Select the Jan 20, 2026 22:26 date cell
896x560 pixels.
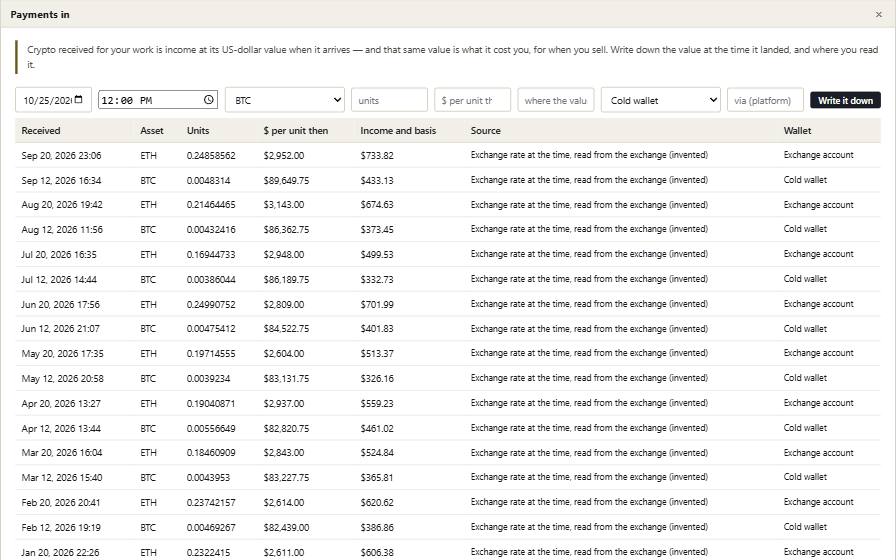pos(60,552)
